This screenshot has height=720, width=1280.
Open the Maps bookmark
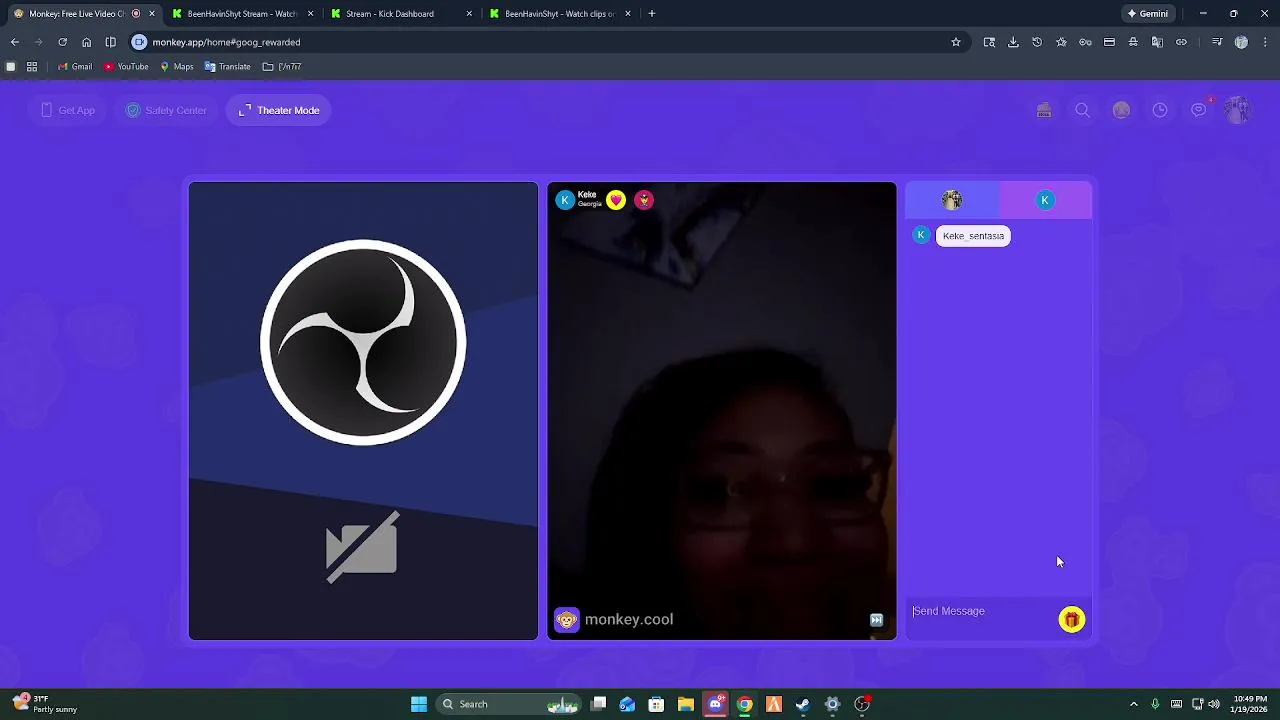[x=176, y=67]
